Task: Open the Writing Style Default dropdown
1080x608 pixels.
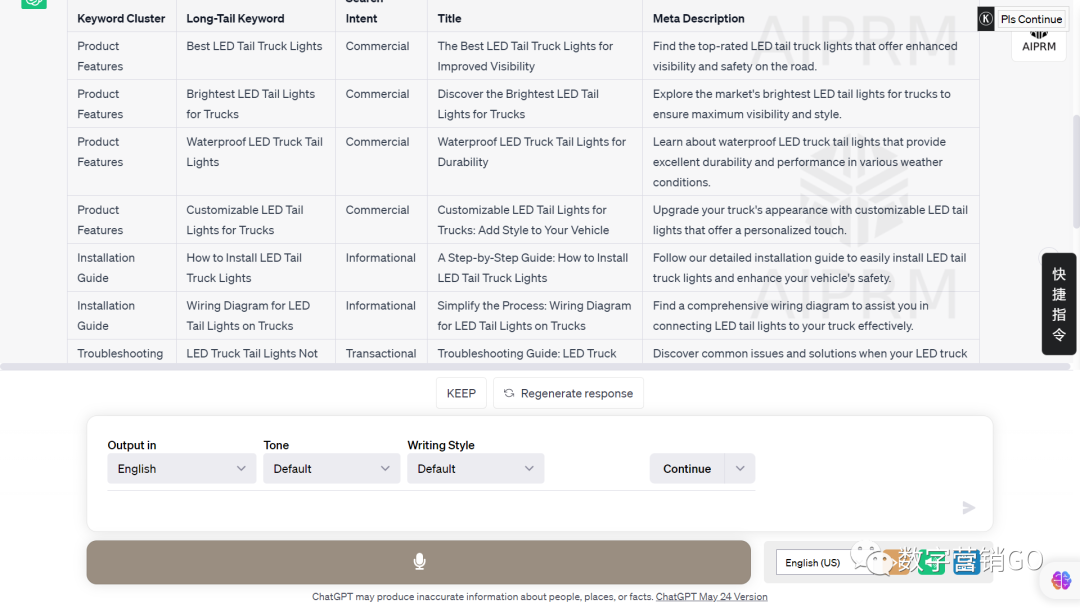Action: click(475, 468)
